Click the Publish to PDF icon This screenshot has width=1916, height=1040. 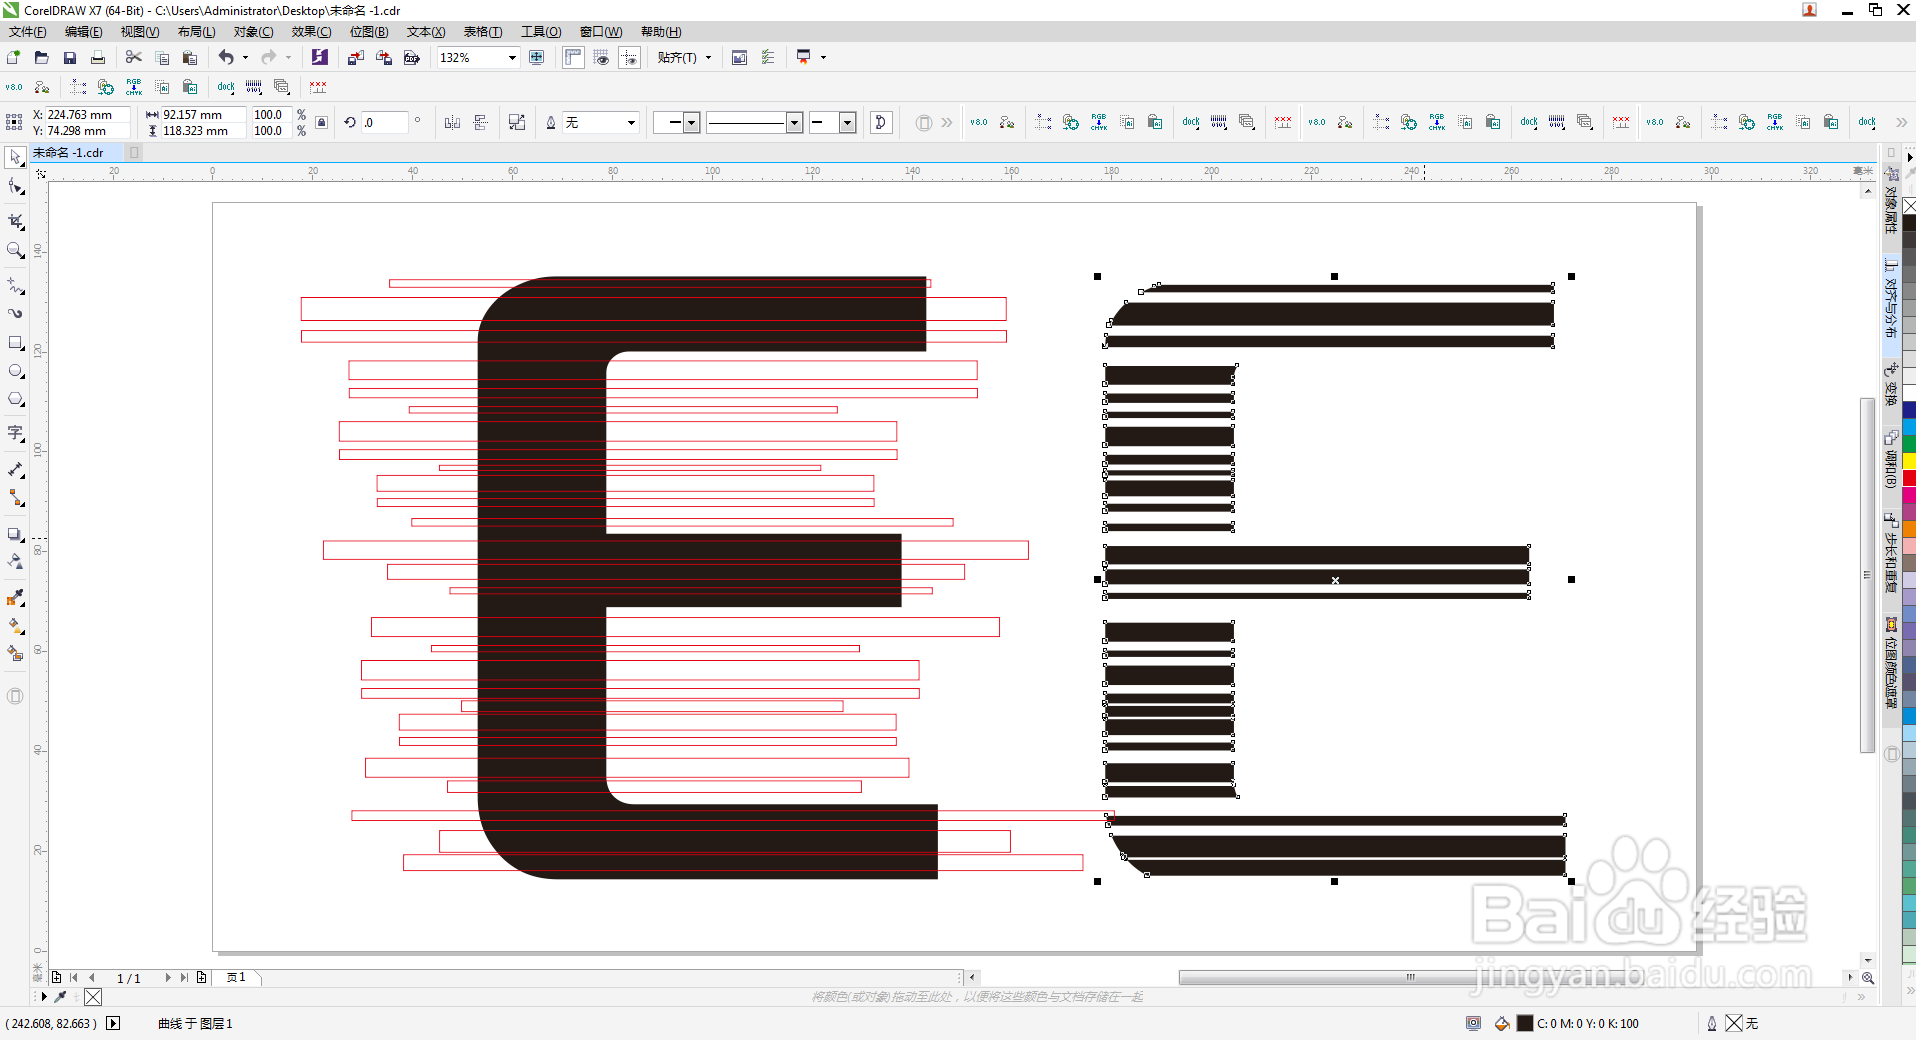[x=411, y=58]
